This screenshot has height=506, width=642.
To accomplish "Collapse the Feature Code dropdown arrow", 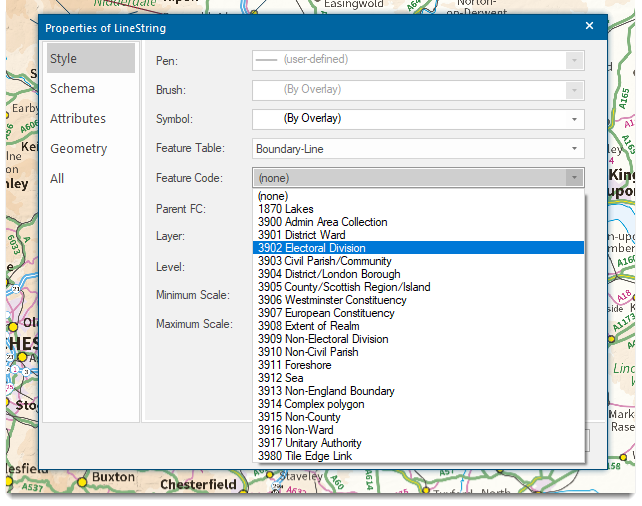I will click(x=574, y=178).
